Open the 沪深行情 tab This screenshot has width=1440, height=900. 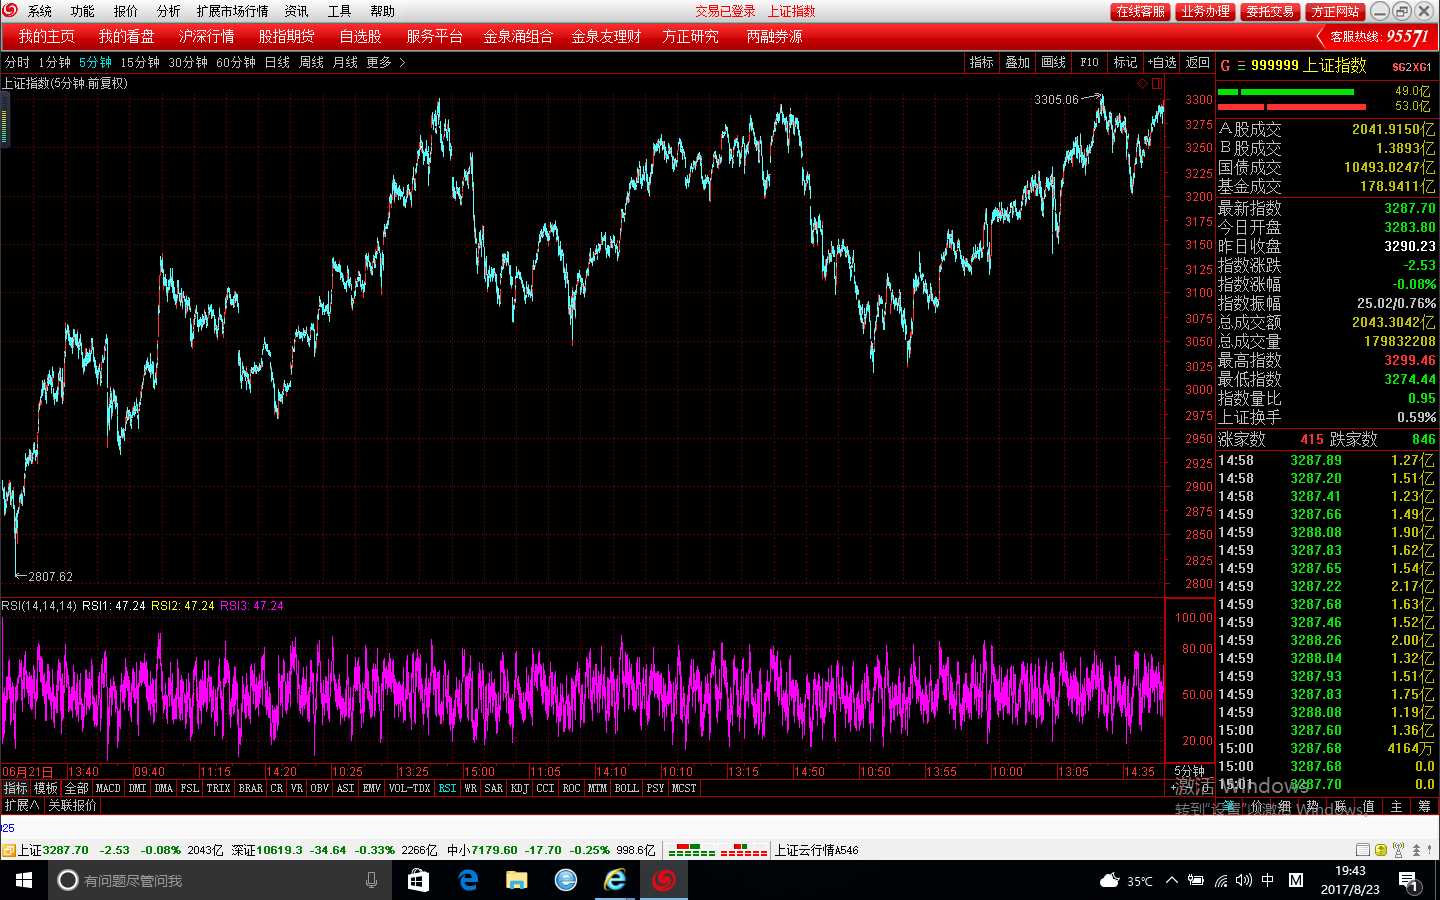[x=206, y=36]
